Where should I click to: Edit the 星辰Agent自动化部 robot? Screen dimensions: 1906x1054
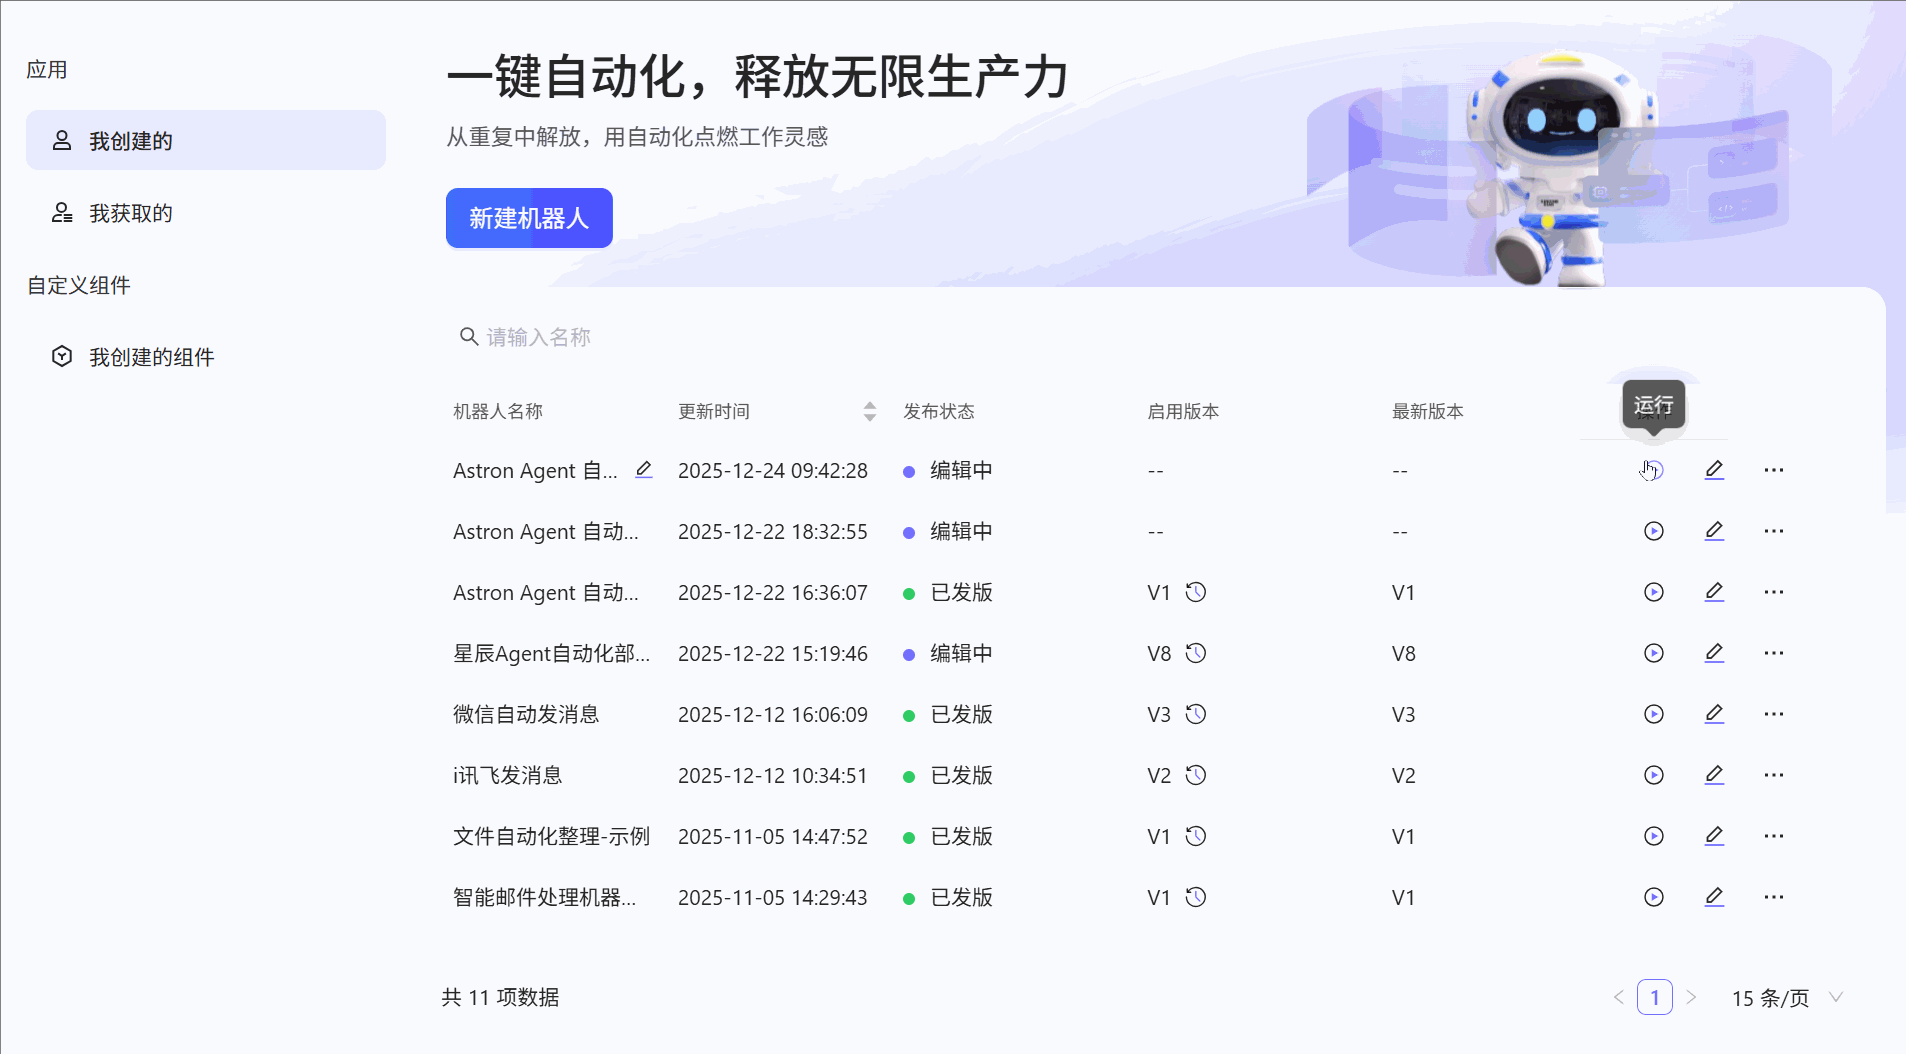coord(1714,653)
